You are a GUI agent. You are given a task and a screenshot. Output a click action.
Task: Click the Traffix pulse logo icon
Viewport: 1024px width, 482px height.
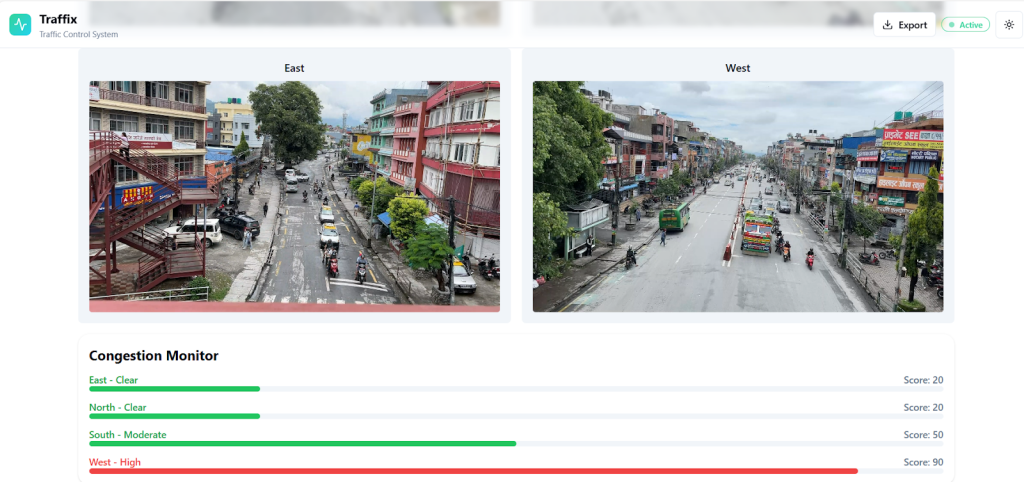pos(20,25)
